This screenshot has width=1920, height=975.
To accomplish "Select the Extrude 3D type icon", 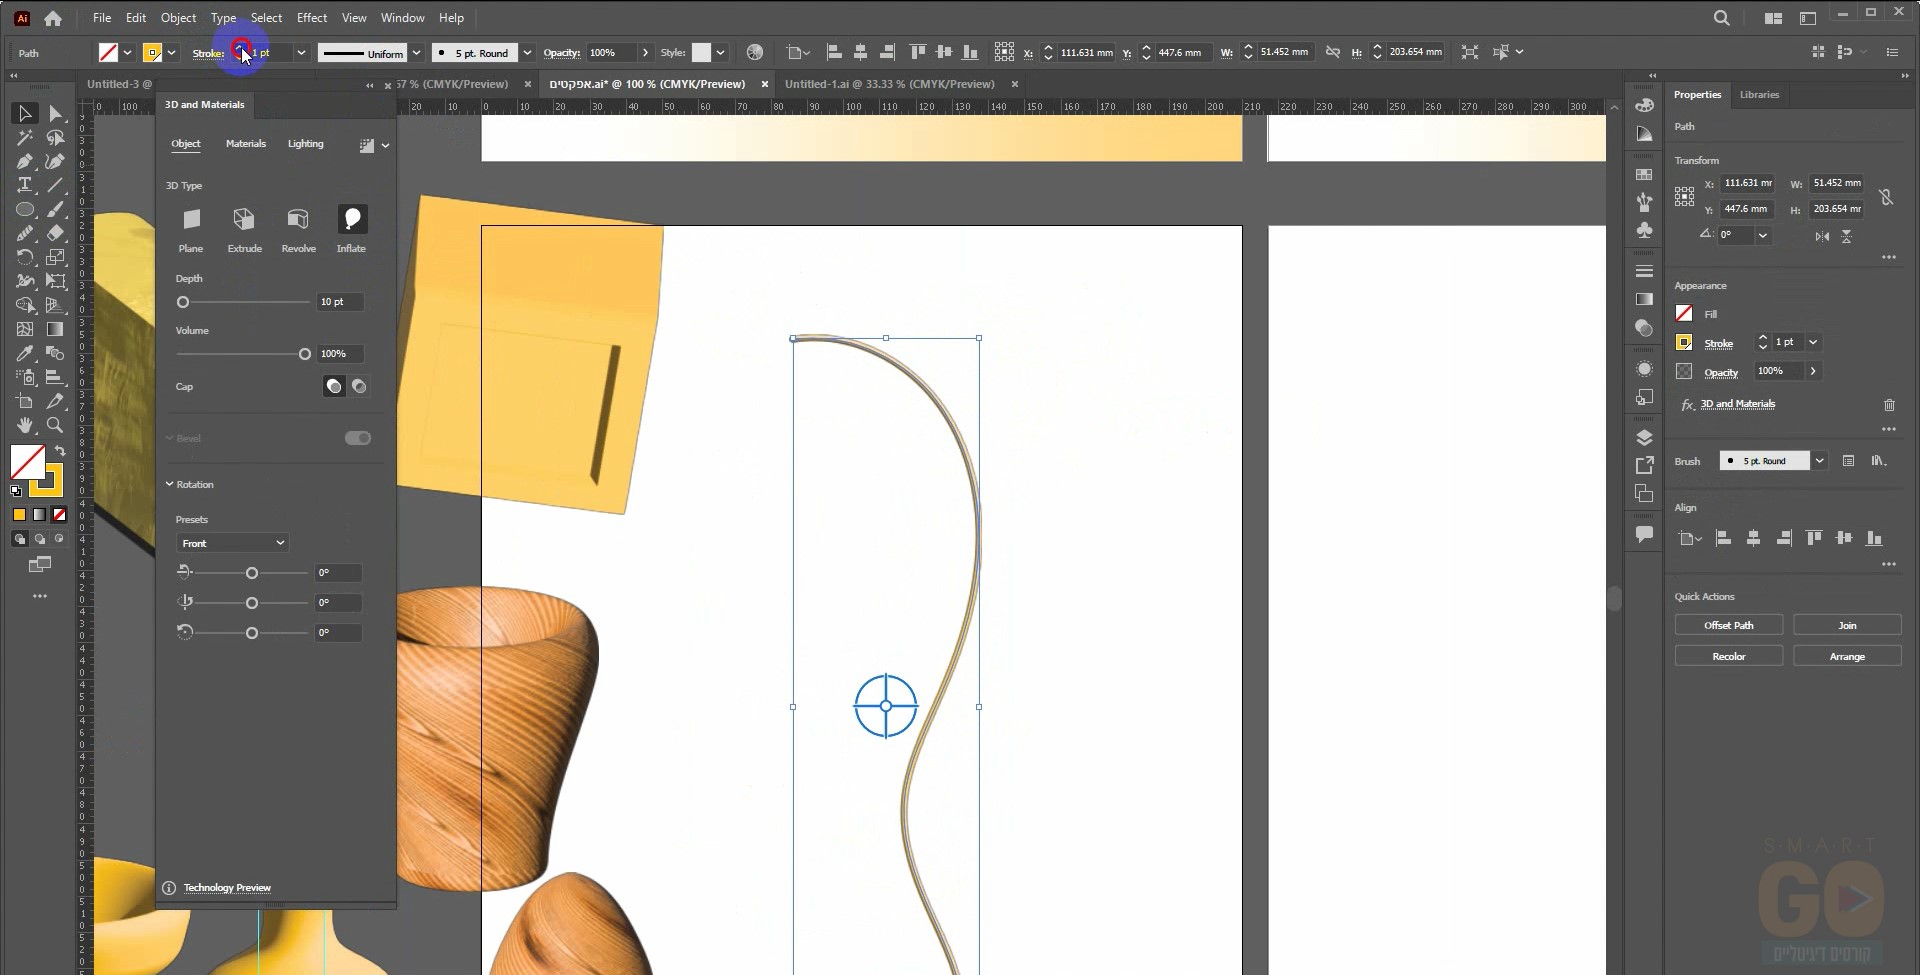I will (x=244, y=219).
